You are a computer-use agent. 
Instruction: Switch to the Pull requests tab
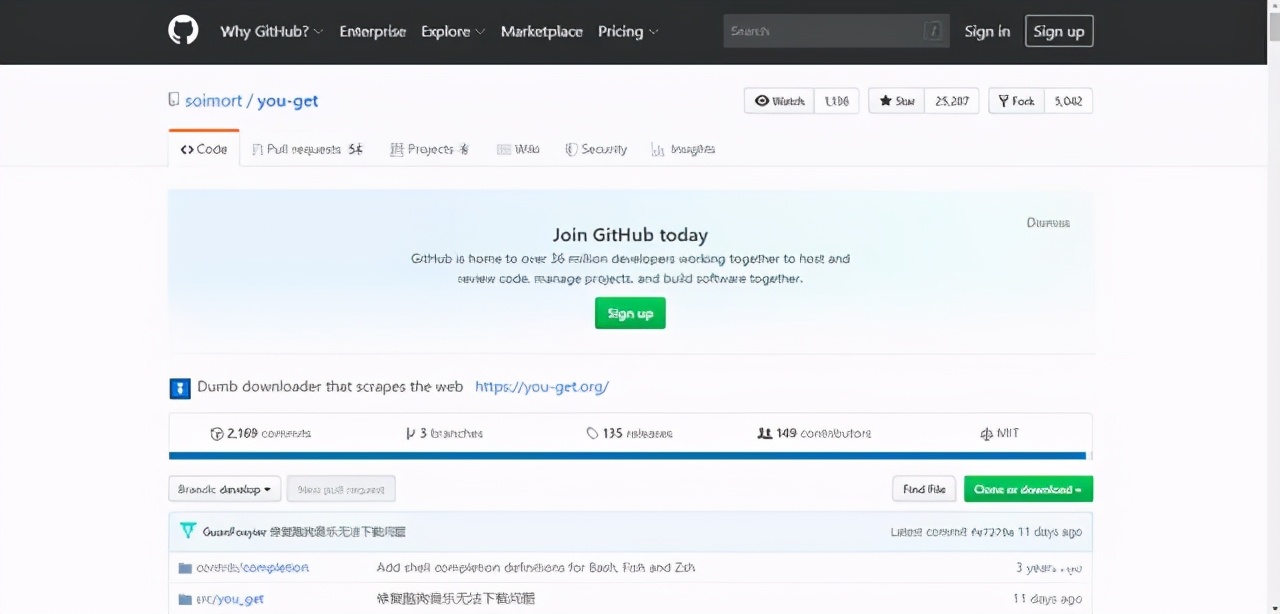[x=306, y=149]
